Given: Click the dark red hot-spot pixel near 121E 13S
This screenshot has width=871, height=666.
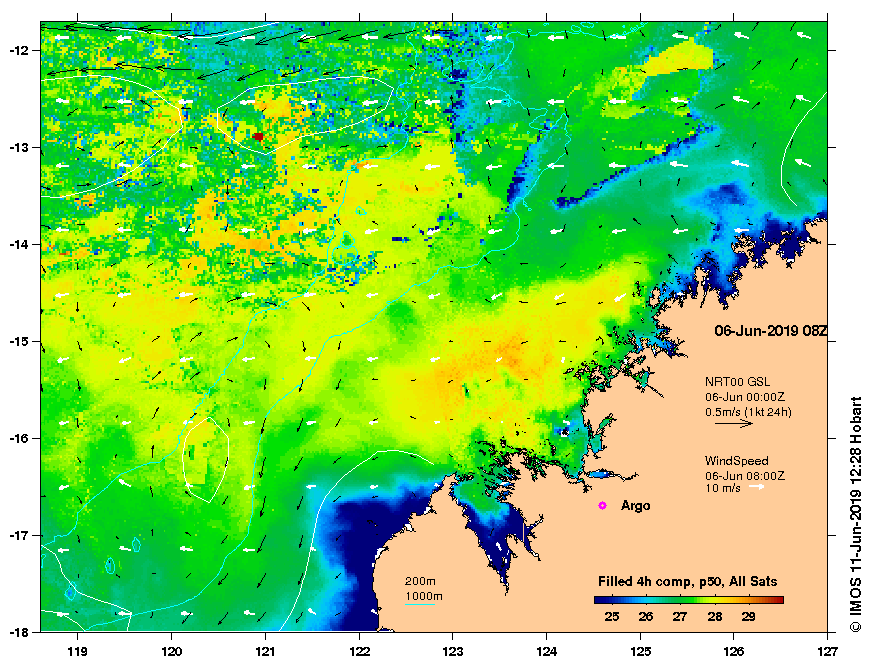Looking at the screenshot, I should click(258, 137).
